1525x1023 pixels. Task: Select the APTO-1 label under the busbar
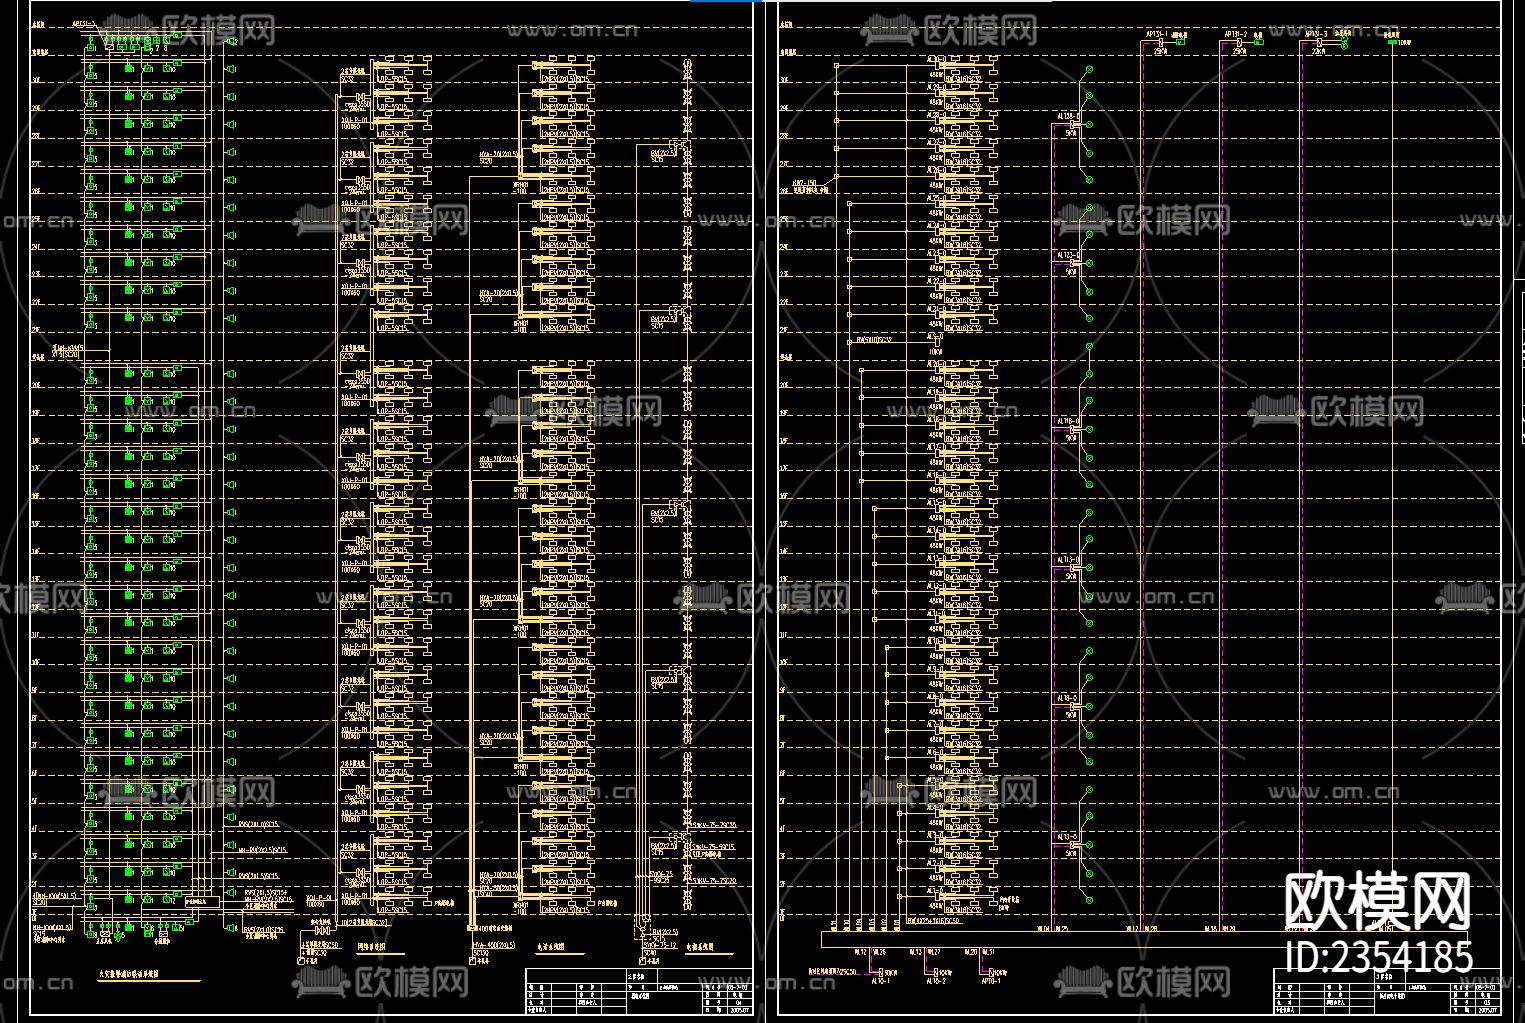point(990,981)
